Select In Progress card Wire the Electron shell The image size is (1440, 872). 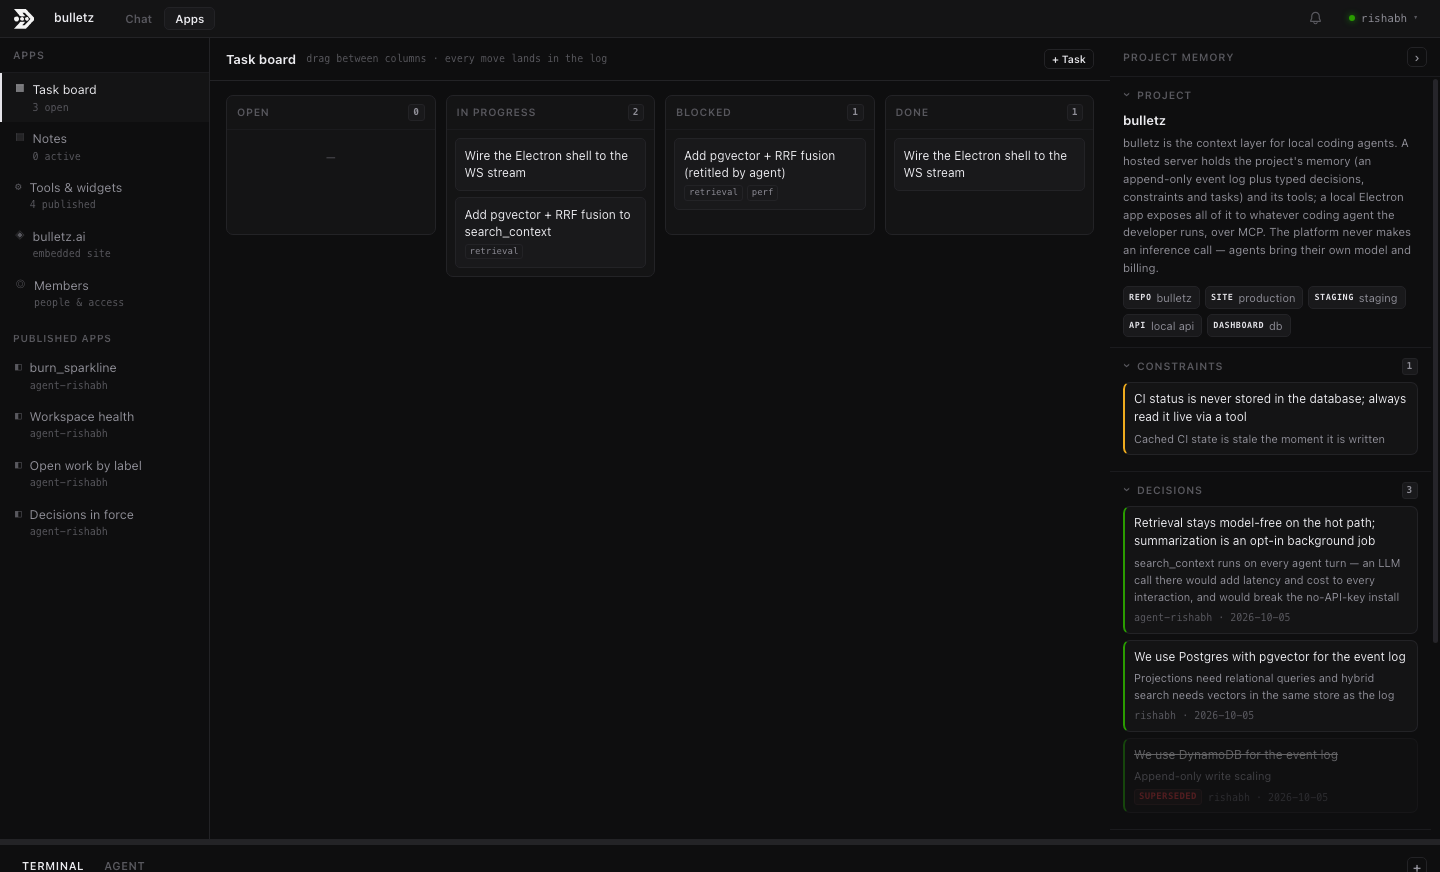[550, 164]
